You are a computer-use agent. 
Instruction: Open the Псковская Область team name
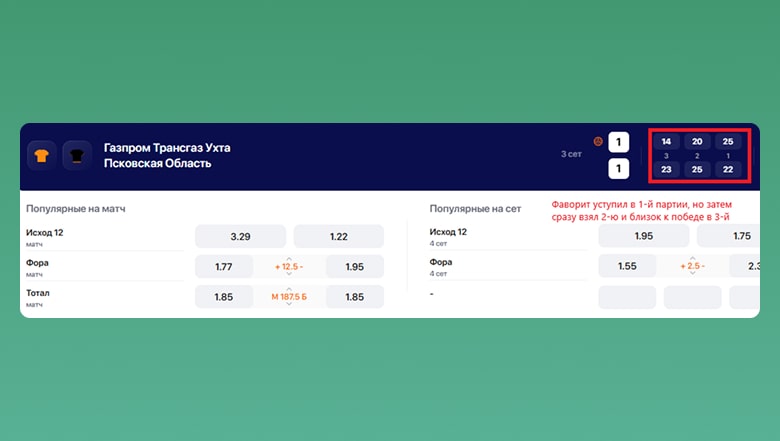(x=158, y=163)
